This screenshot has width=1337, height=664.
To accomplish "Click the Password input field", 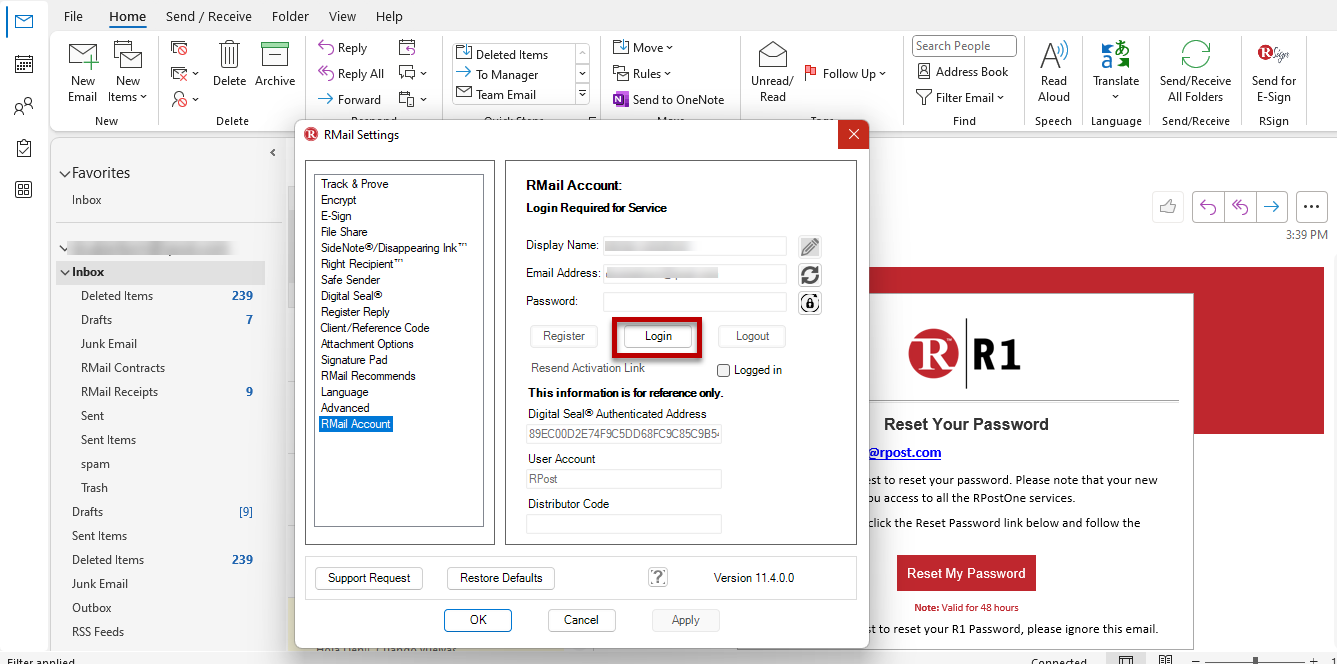I will point(695,302).
